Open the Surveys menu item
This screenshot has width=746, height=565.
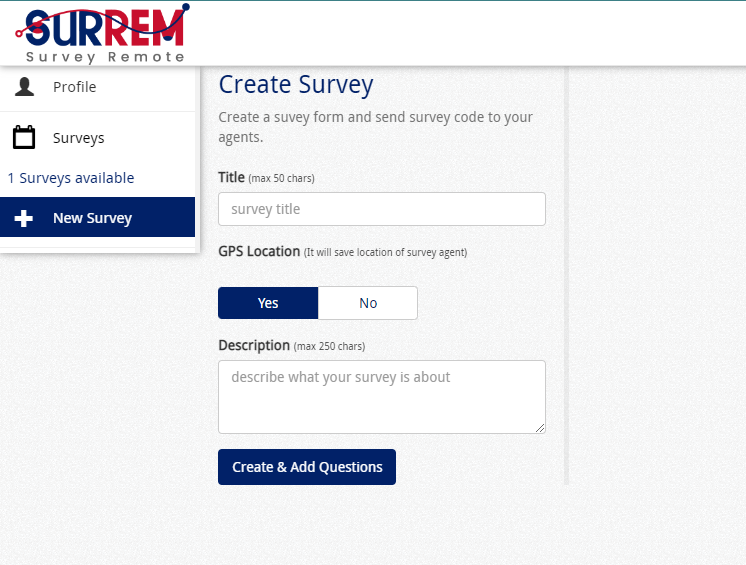point(79,138)
